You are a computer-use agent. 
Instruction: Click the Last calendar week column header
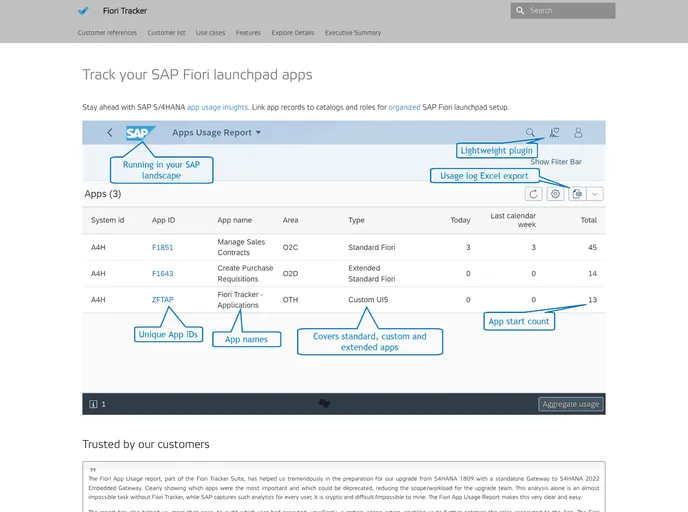click(513, 220)
